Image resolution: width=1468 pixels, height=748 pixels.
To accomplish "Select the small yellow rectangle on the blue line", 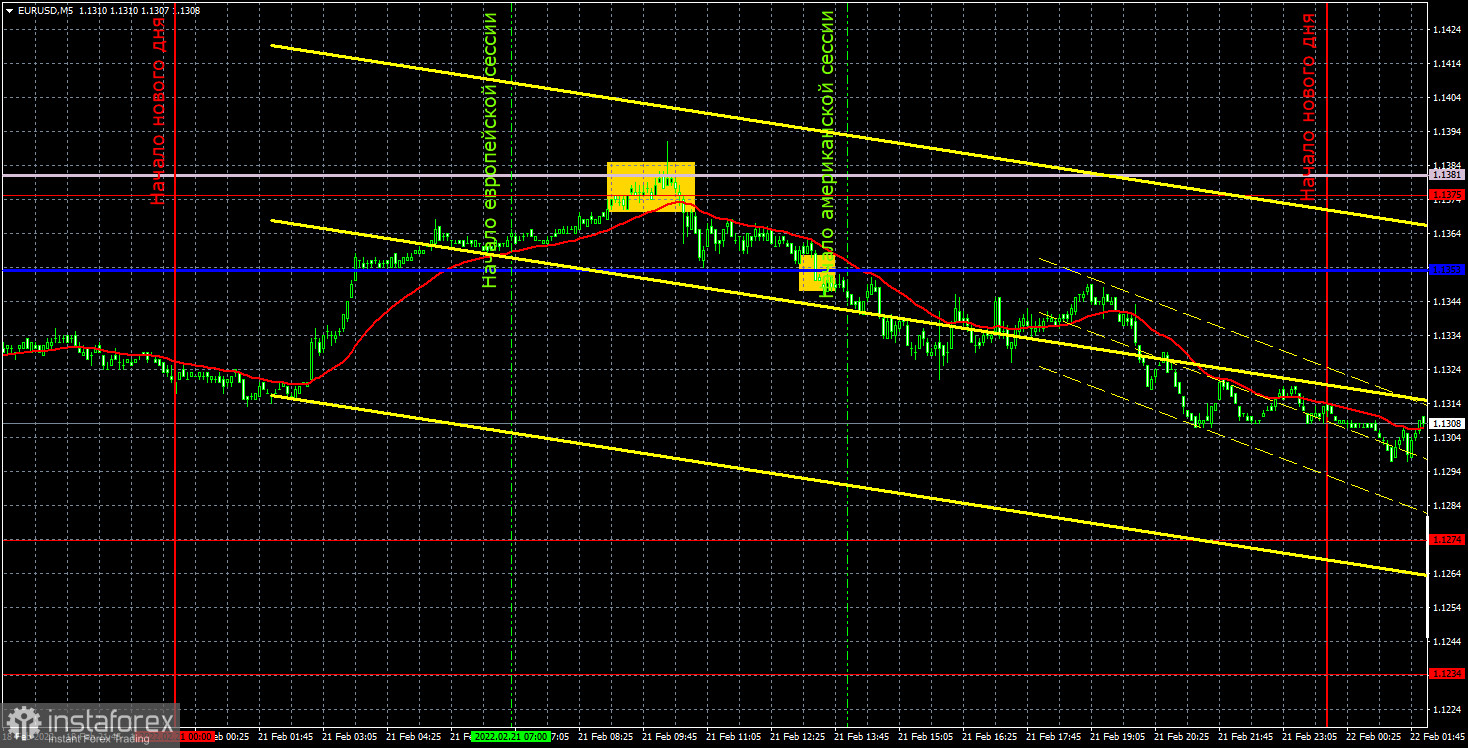I will point(817,272).
